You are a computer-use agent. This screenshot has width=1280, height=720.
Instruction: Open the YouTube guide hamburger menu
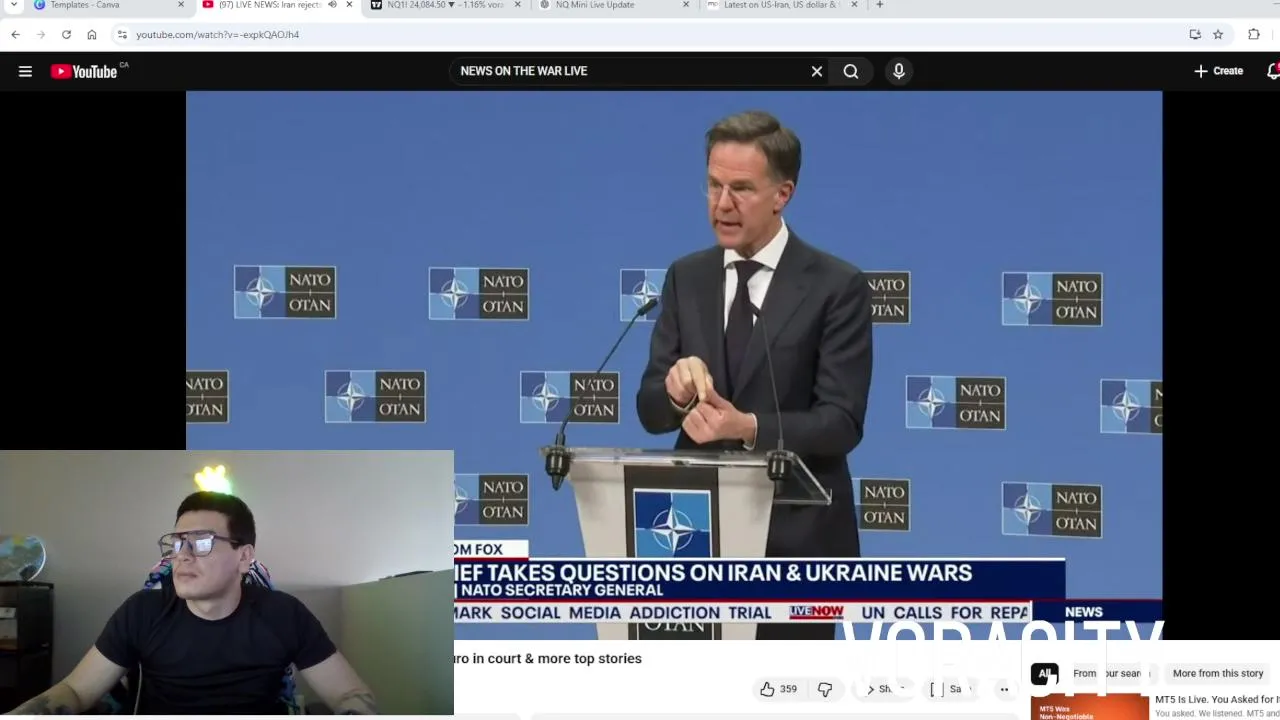point(25,71)
